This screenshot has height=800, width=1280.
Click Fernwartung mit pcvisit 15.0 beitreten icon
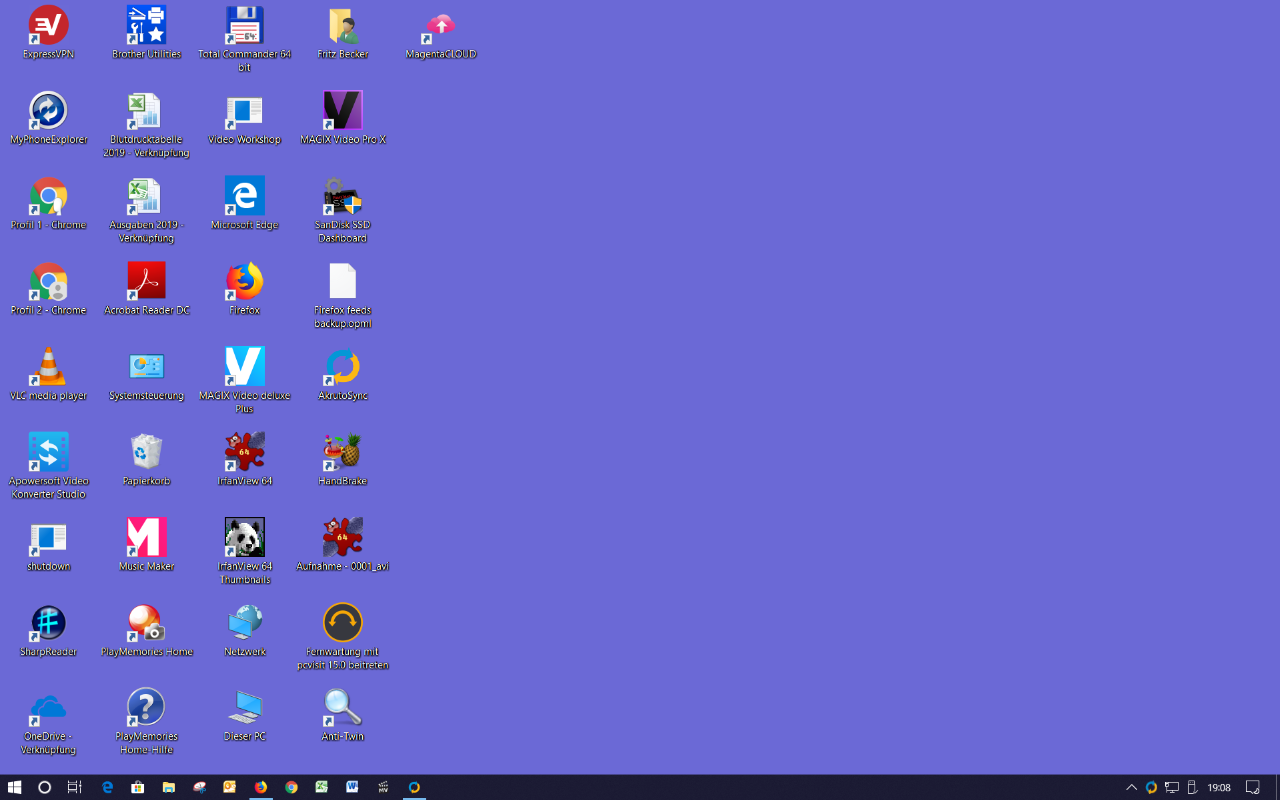click(x=343, y=623)
